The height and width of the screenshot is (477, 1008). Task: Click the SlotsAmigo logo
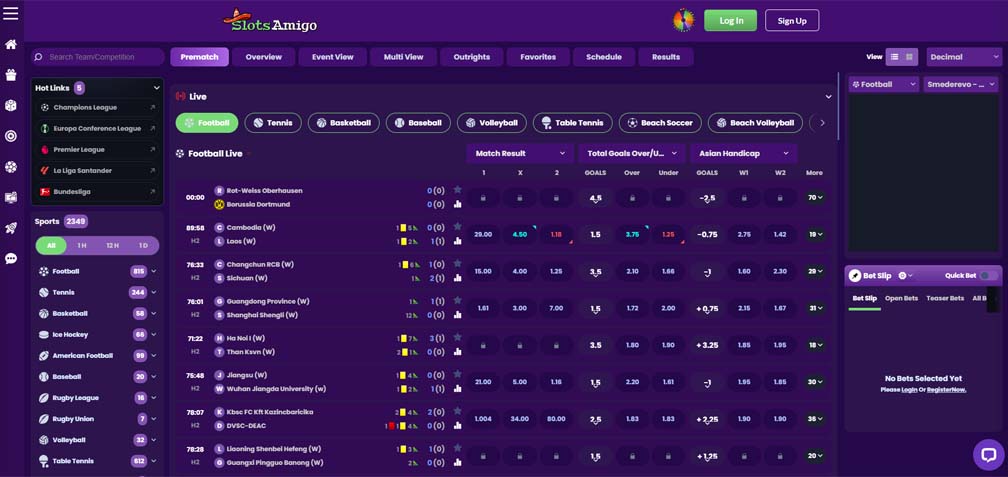pos(270,21)
